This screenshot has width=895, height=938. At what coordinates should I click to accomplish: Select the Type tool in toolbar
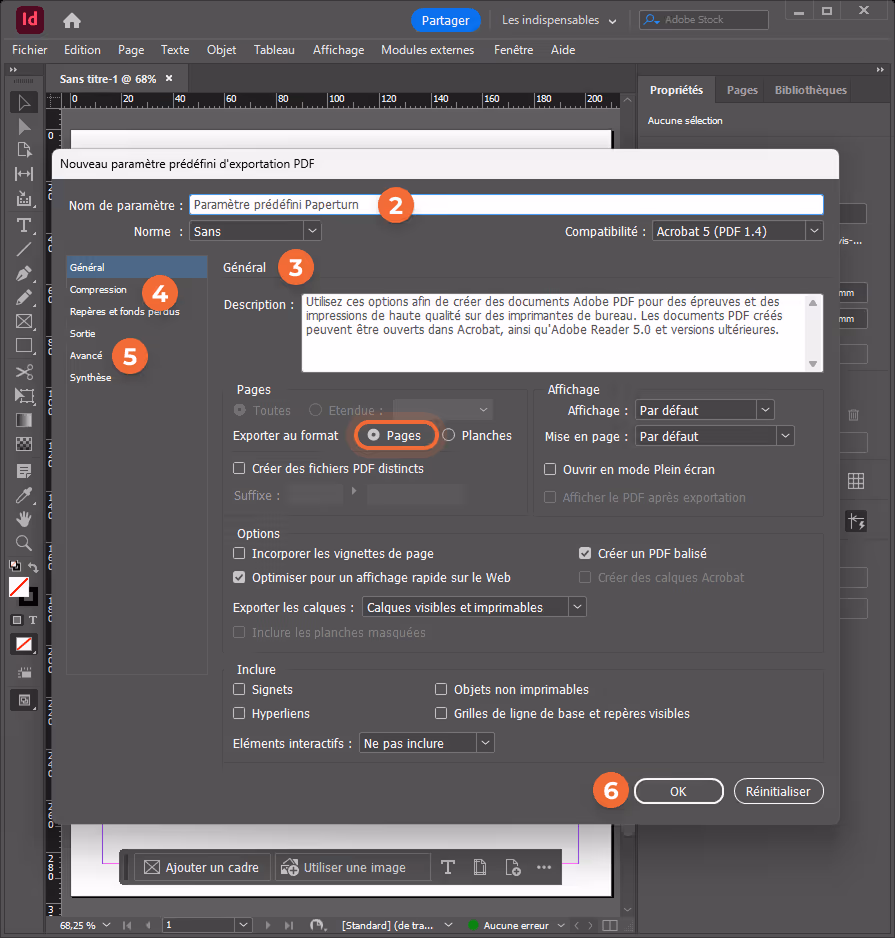click(24, 226)
